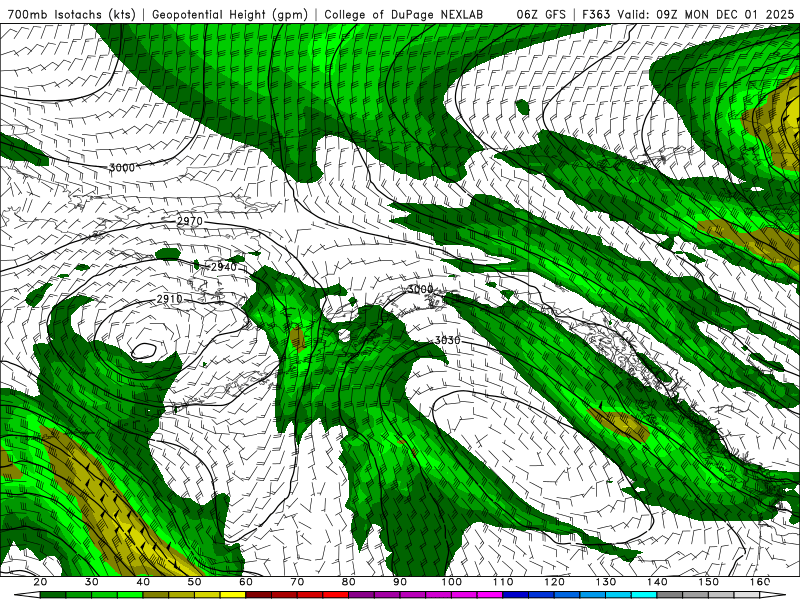The height and width of the screenshot is (600, 800).
Task: Click the 30 value on the color scale
Action: (92, 582)
